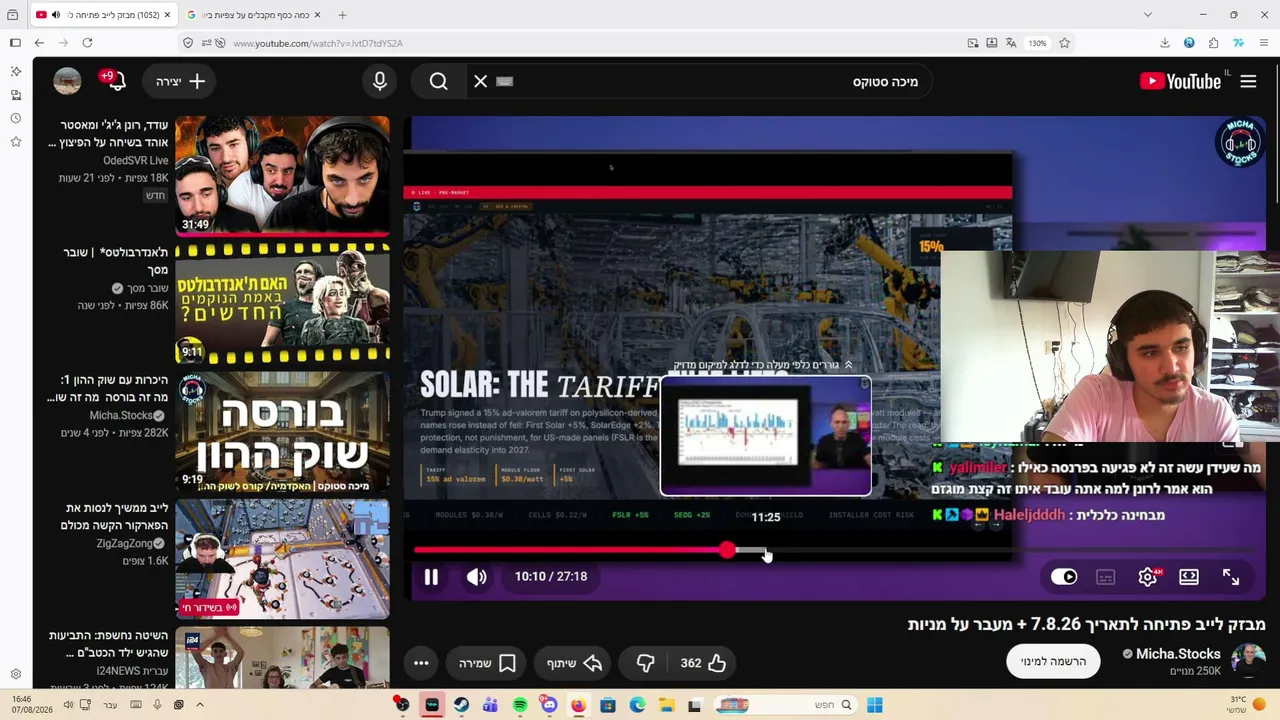Go back to the previous page

click(x=39, y=43)
